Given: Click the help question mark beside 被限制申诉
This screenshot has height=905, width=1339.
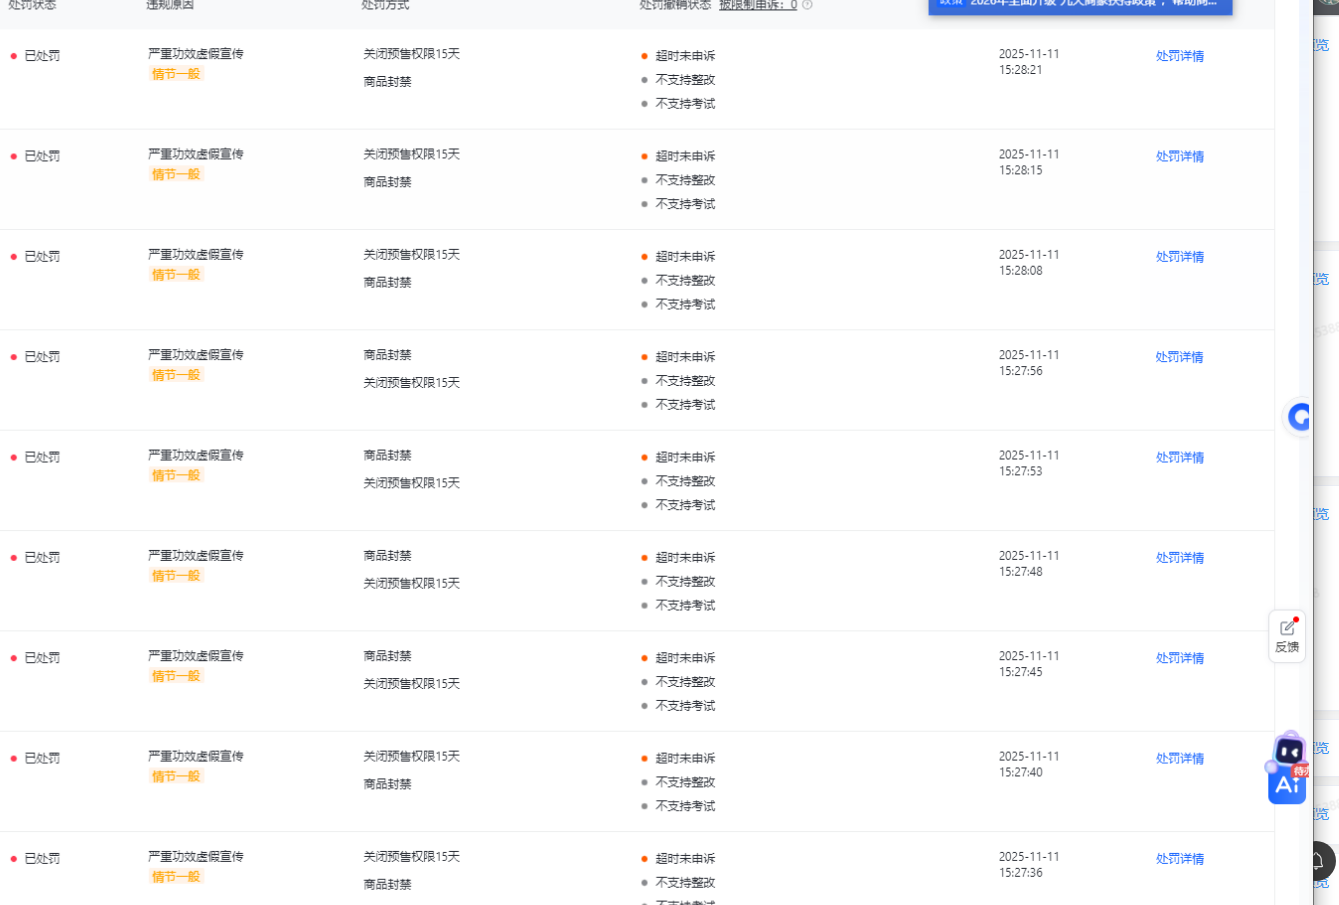Looking at the screenshot, I should [x=807, y=5].
